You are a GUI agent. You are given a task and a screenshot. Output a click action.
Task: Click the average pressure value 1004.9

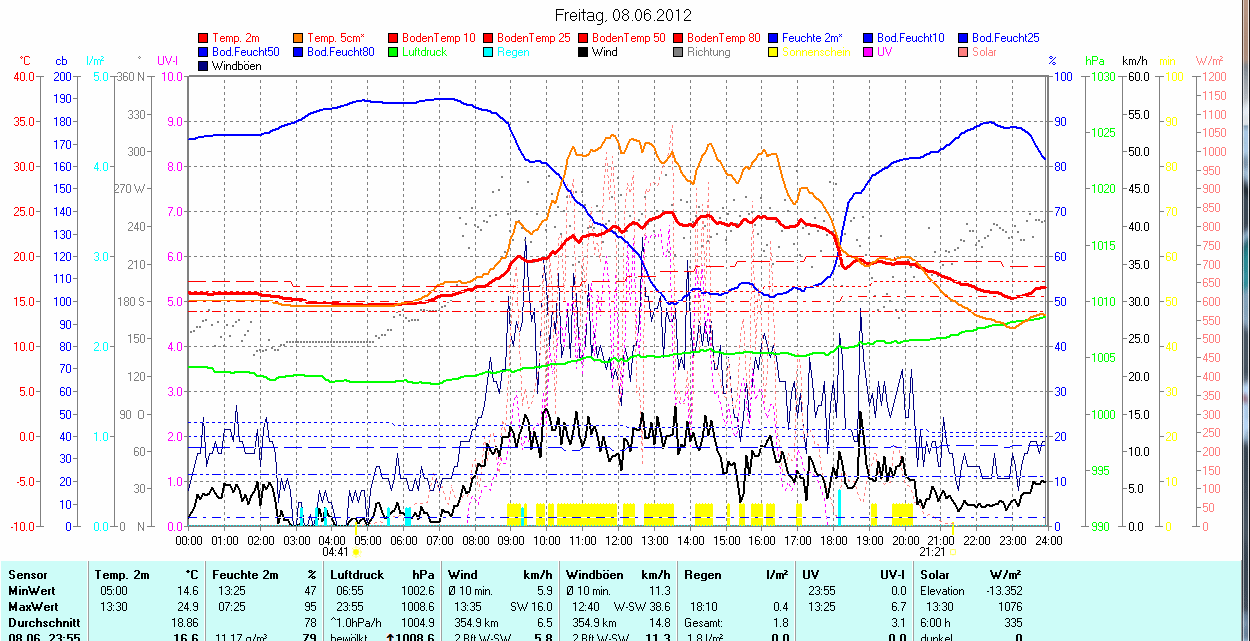coord(419,621)
